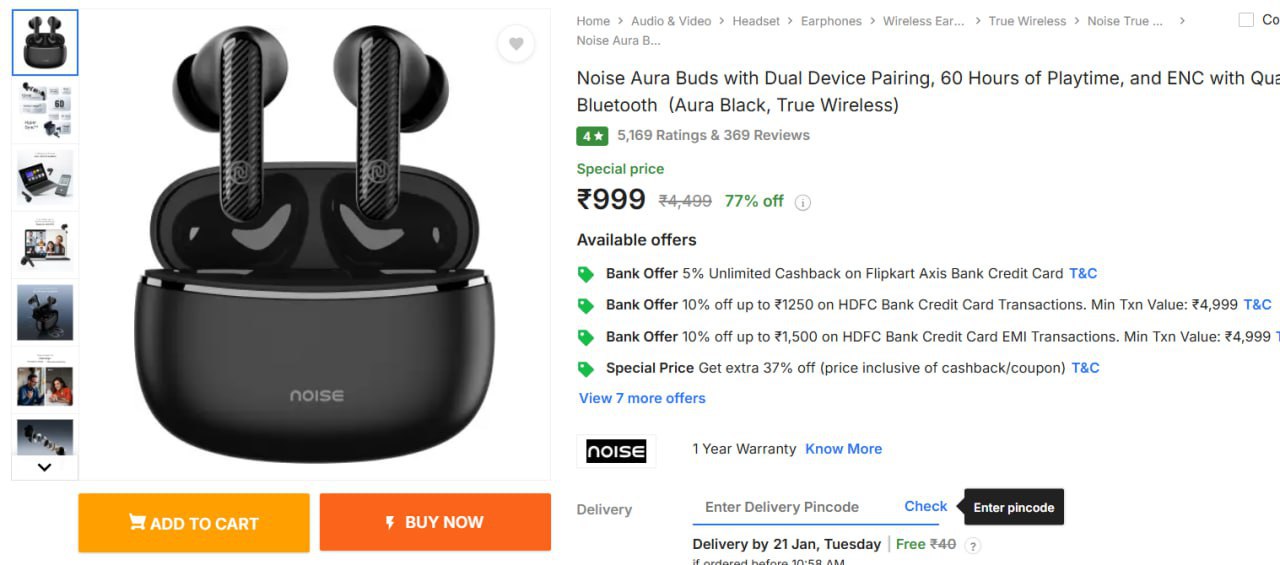The image size is (1280, 565).
Task: Click the price info icon
Action: coord(802,202)
